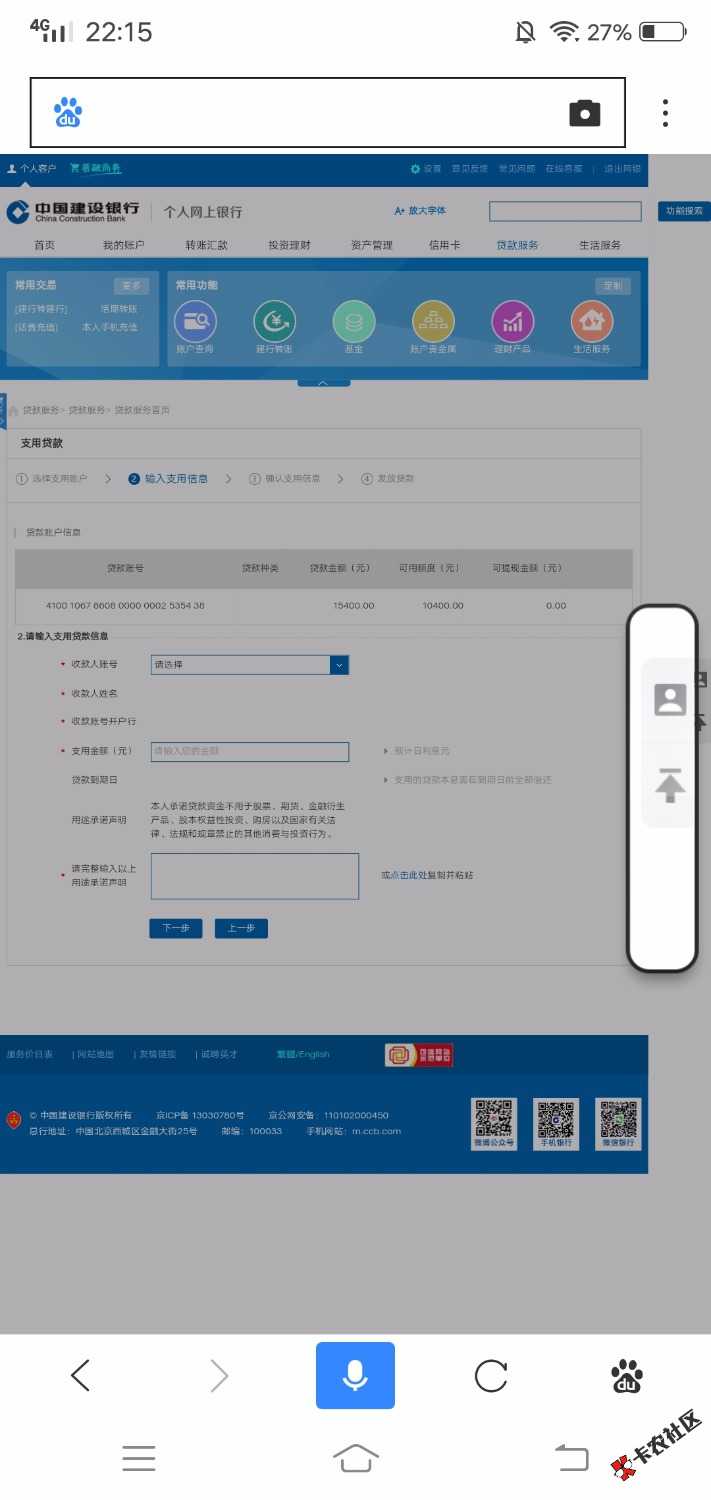Select step 1 选择支用账户
The image size is (711, 1500).
pyautogui.click(x=51, y=479)
